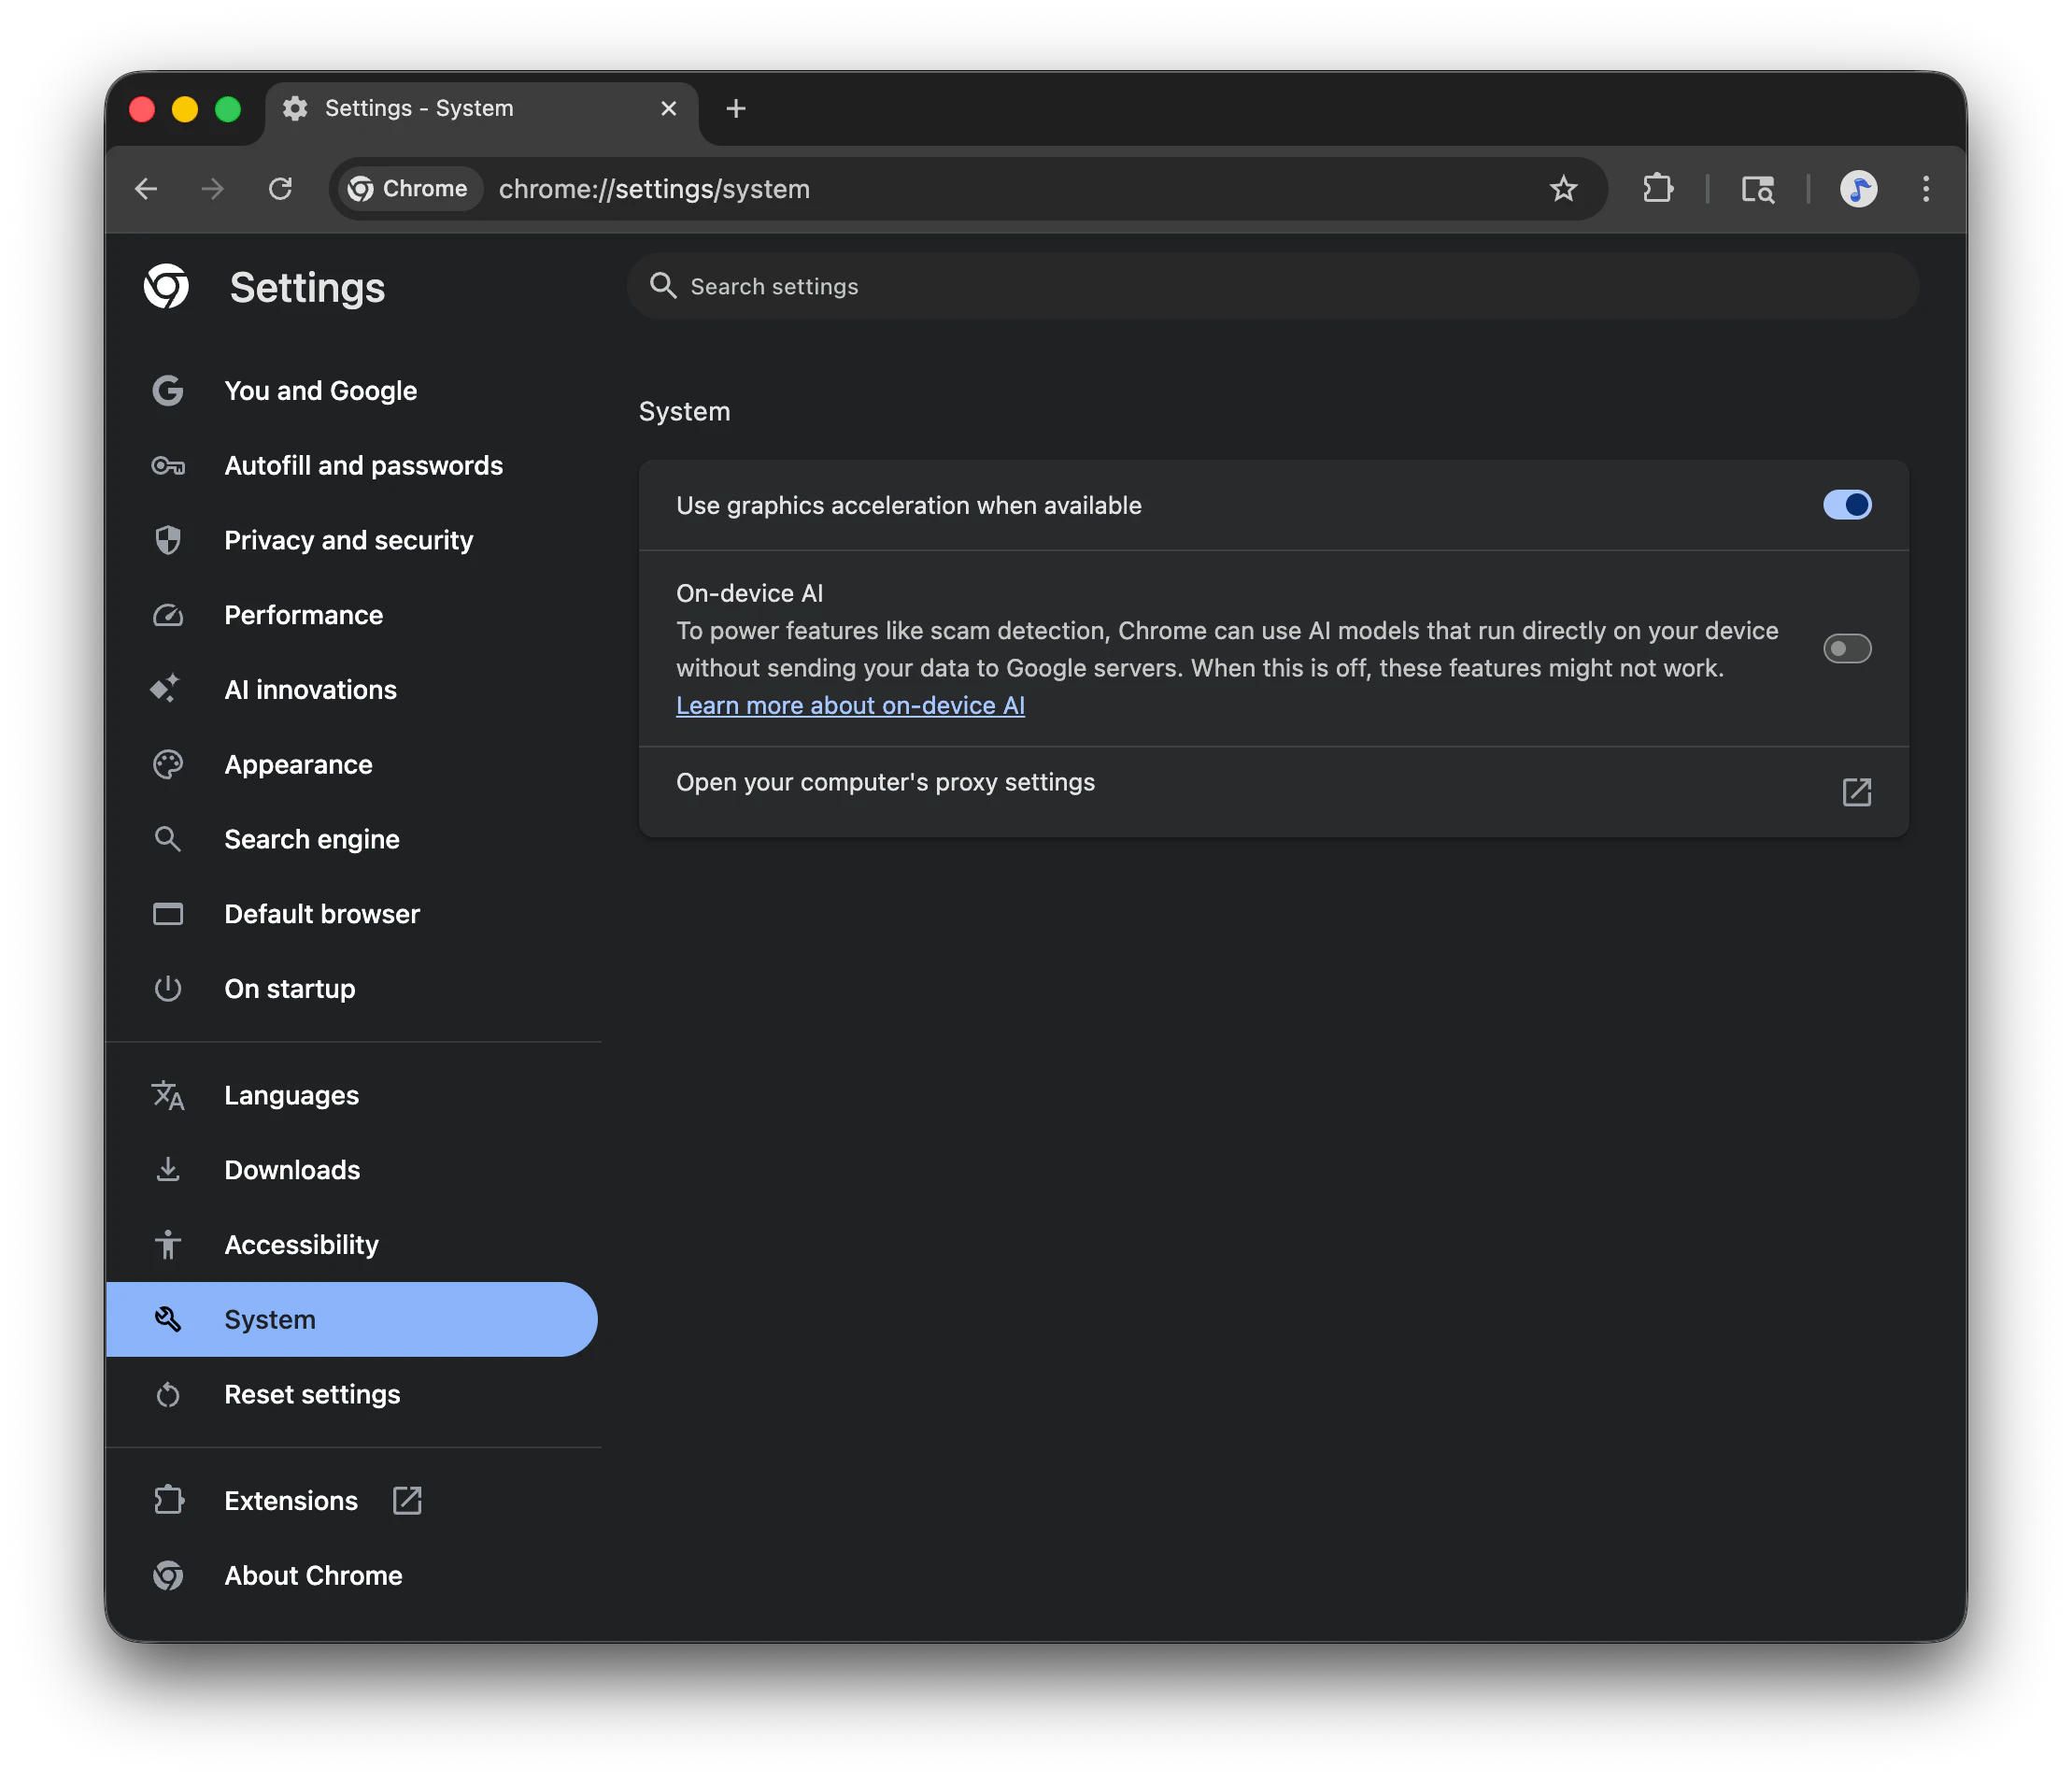Click the On-device AI heading text
The width and height of the screenshot is (2072, 1781).
(x=749, y=593)
